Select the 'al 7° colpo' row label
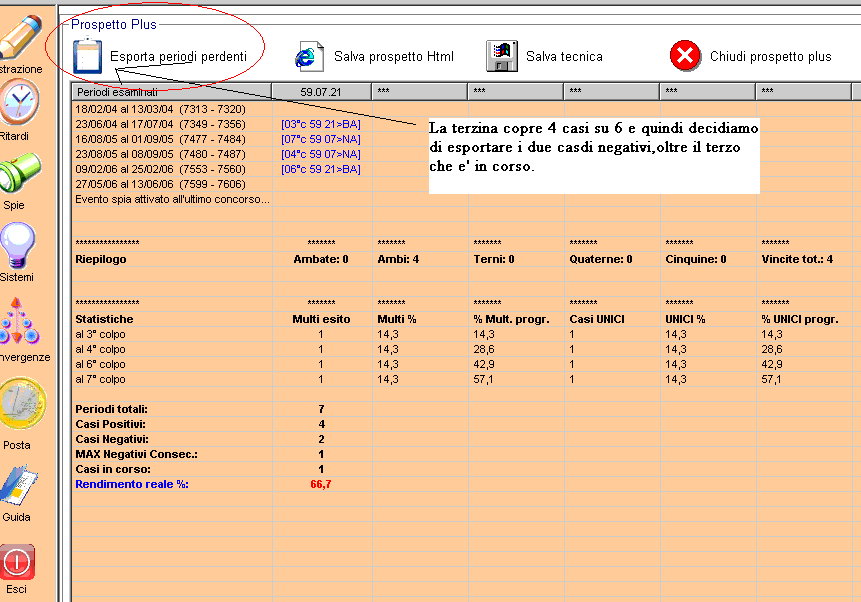This screenshot has height=602, width=861. pyautogui.click(x=100, y=379)
